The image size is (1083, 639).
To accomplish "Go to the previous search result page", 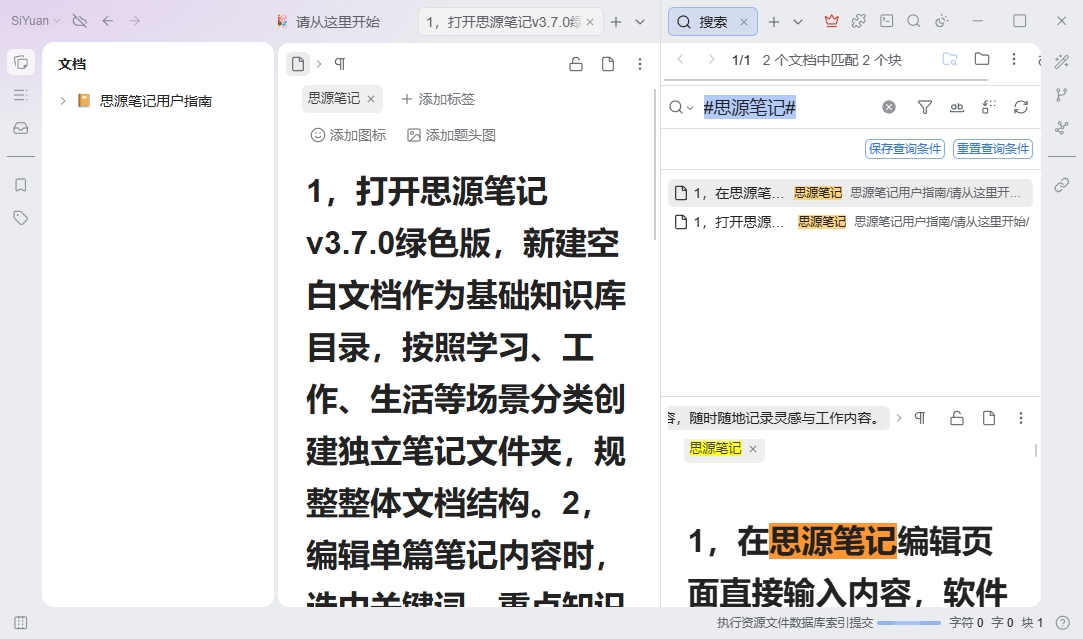I will pyautogui.click(x=680, y=59).
